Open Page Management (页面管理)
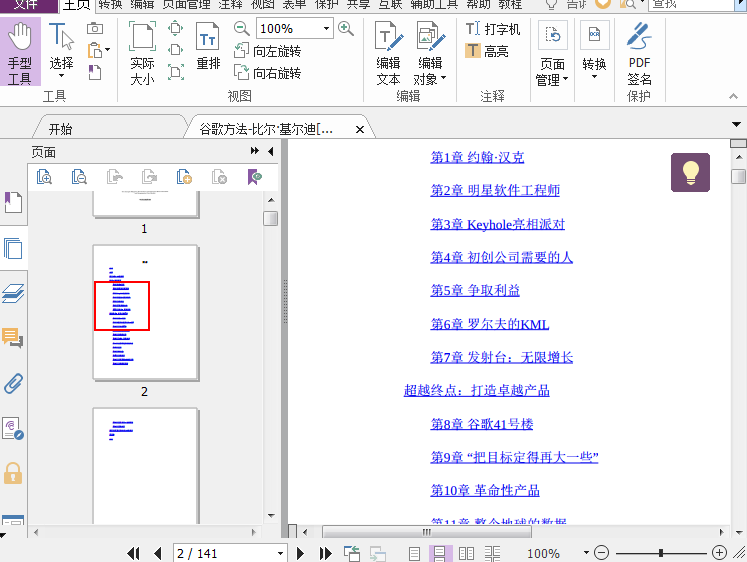Screen dimensions: 747x562 [x=553, y=53]
